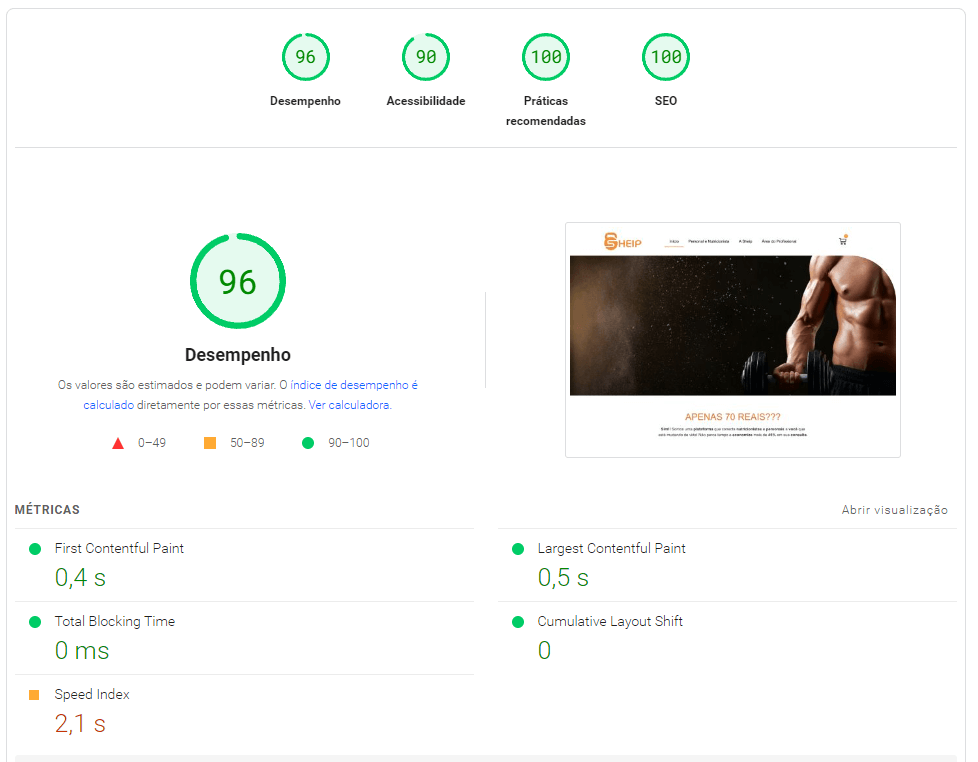This screenshot has width=978, height=762.
Task: Follow the índice de desempenho é calculado link
Action: coord(354,385)
